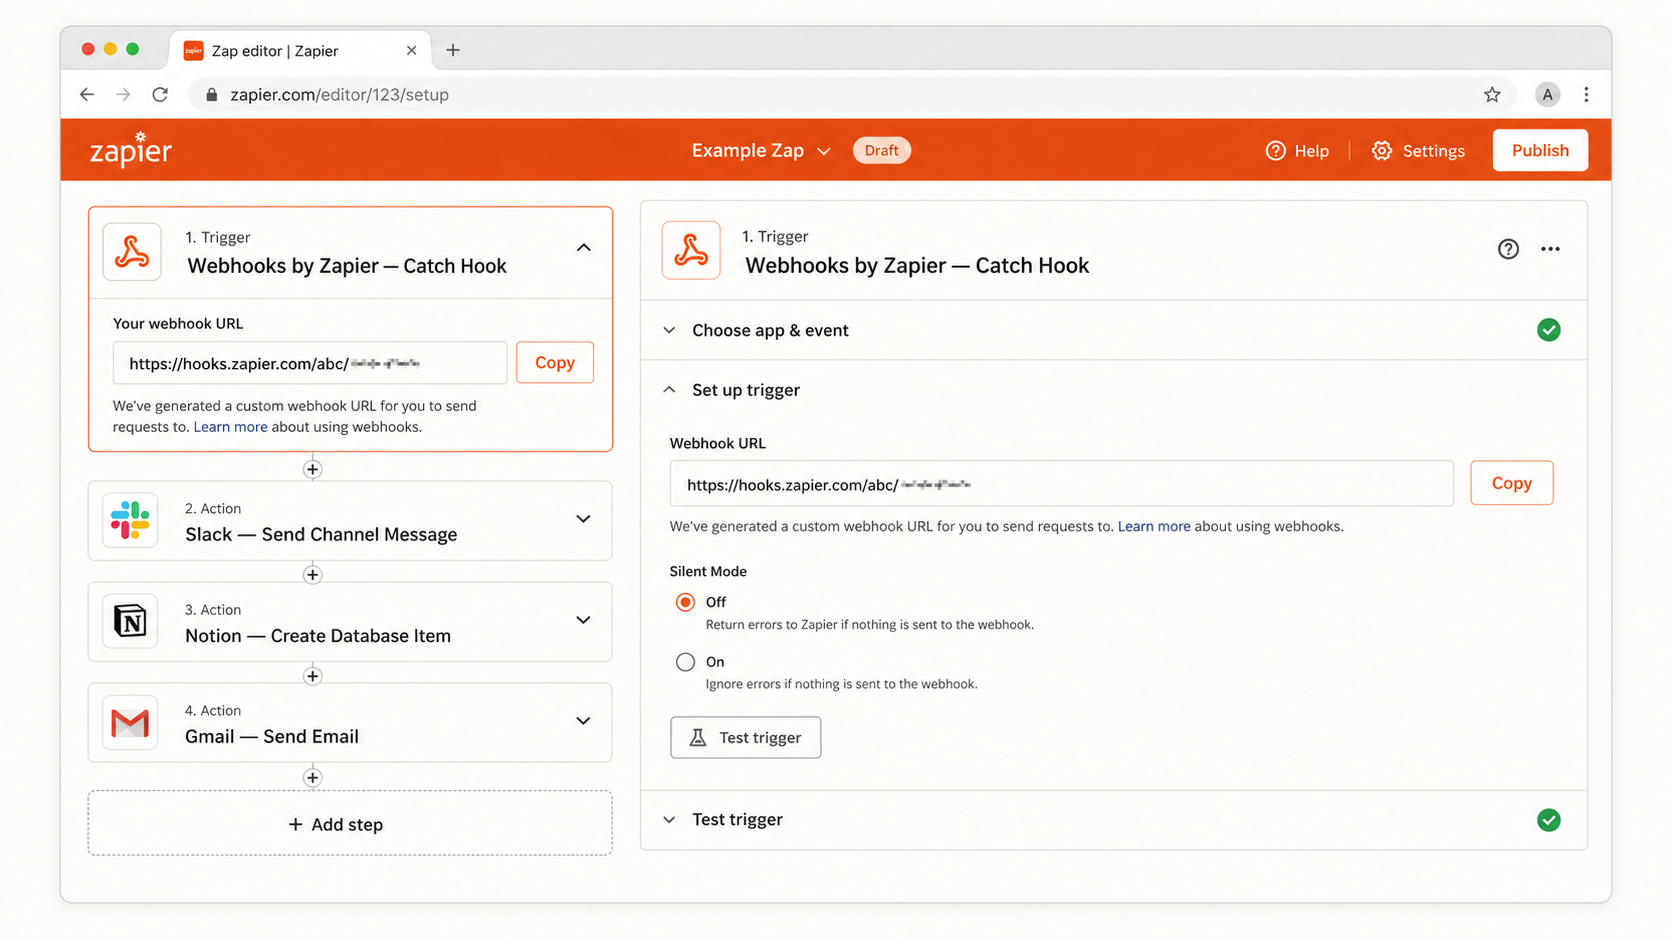
Task: Reload the browser page
Action: point(160,94)
